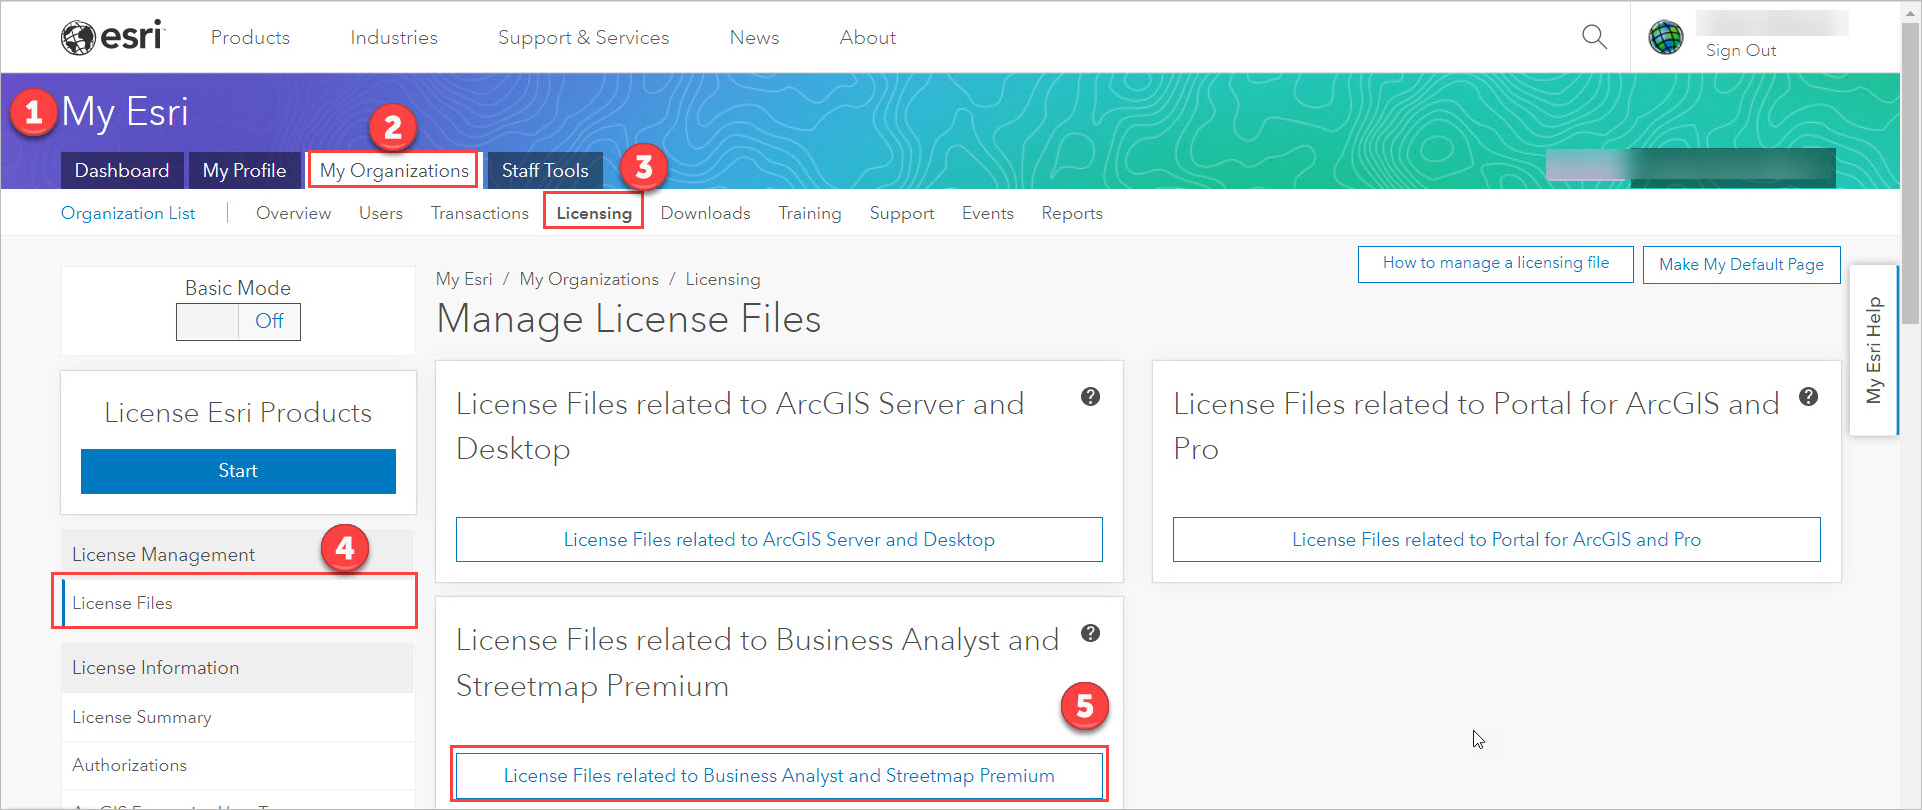Image resolution: width=1922 pixels, height=810 pixels.
Task: Switch to the My Organizations tab
Action: coord(394,170)
